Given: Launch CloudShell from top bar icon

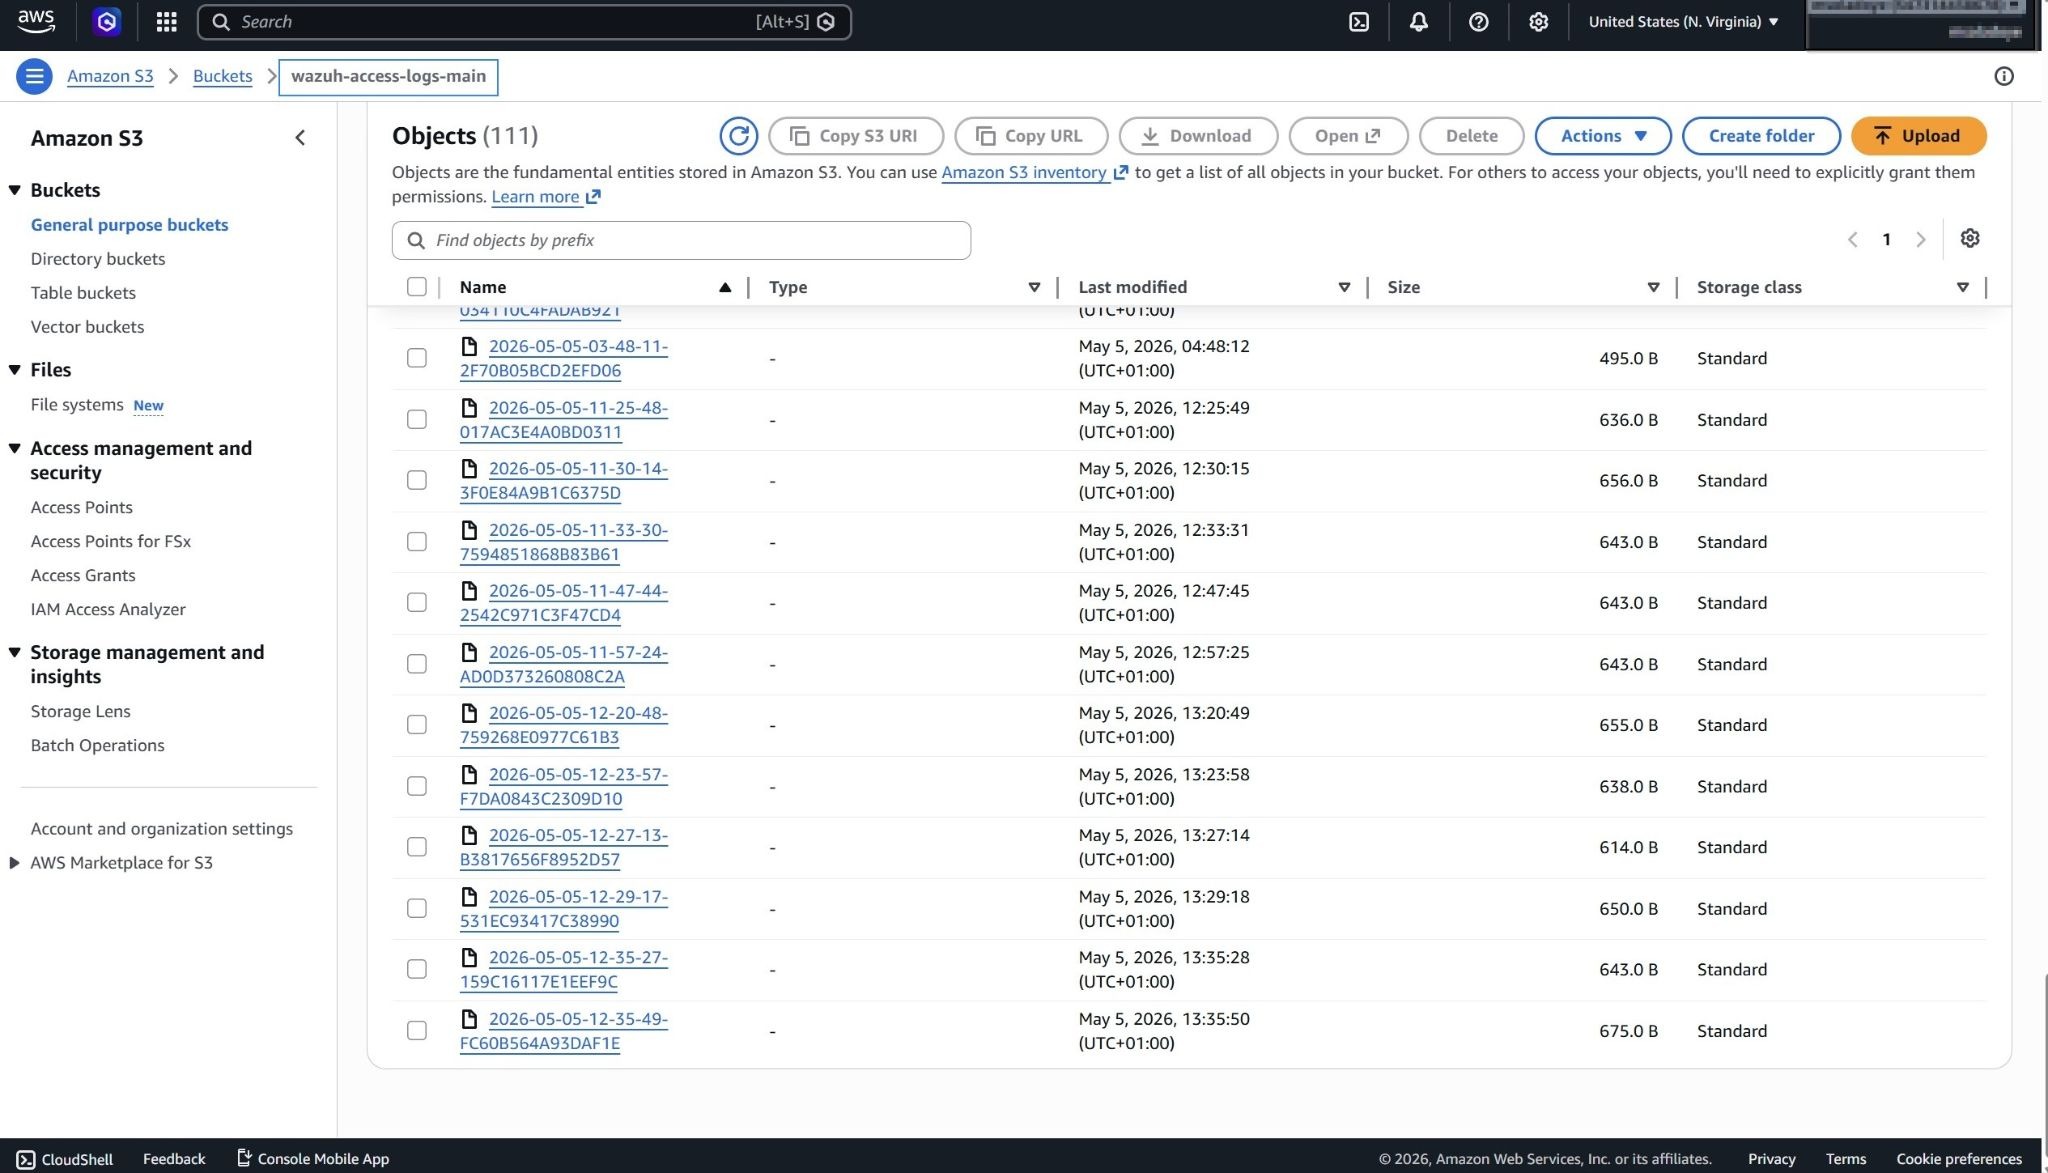Looking at the screenshot, I should 1359,22.
